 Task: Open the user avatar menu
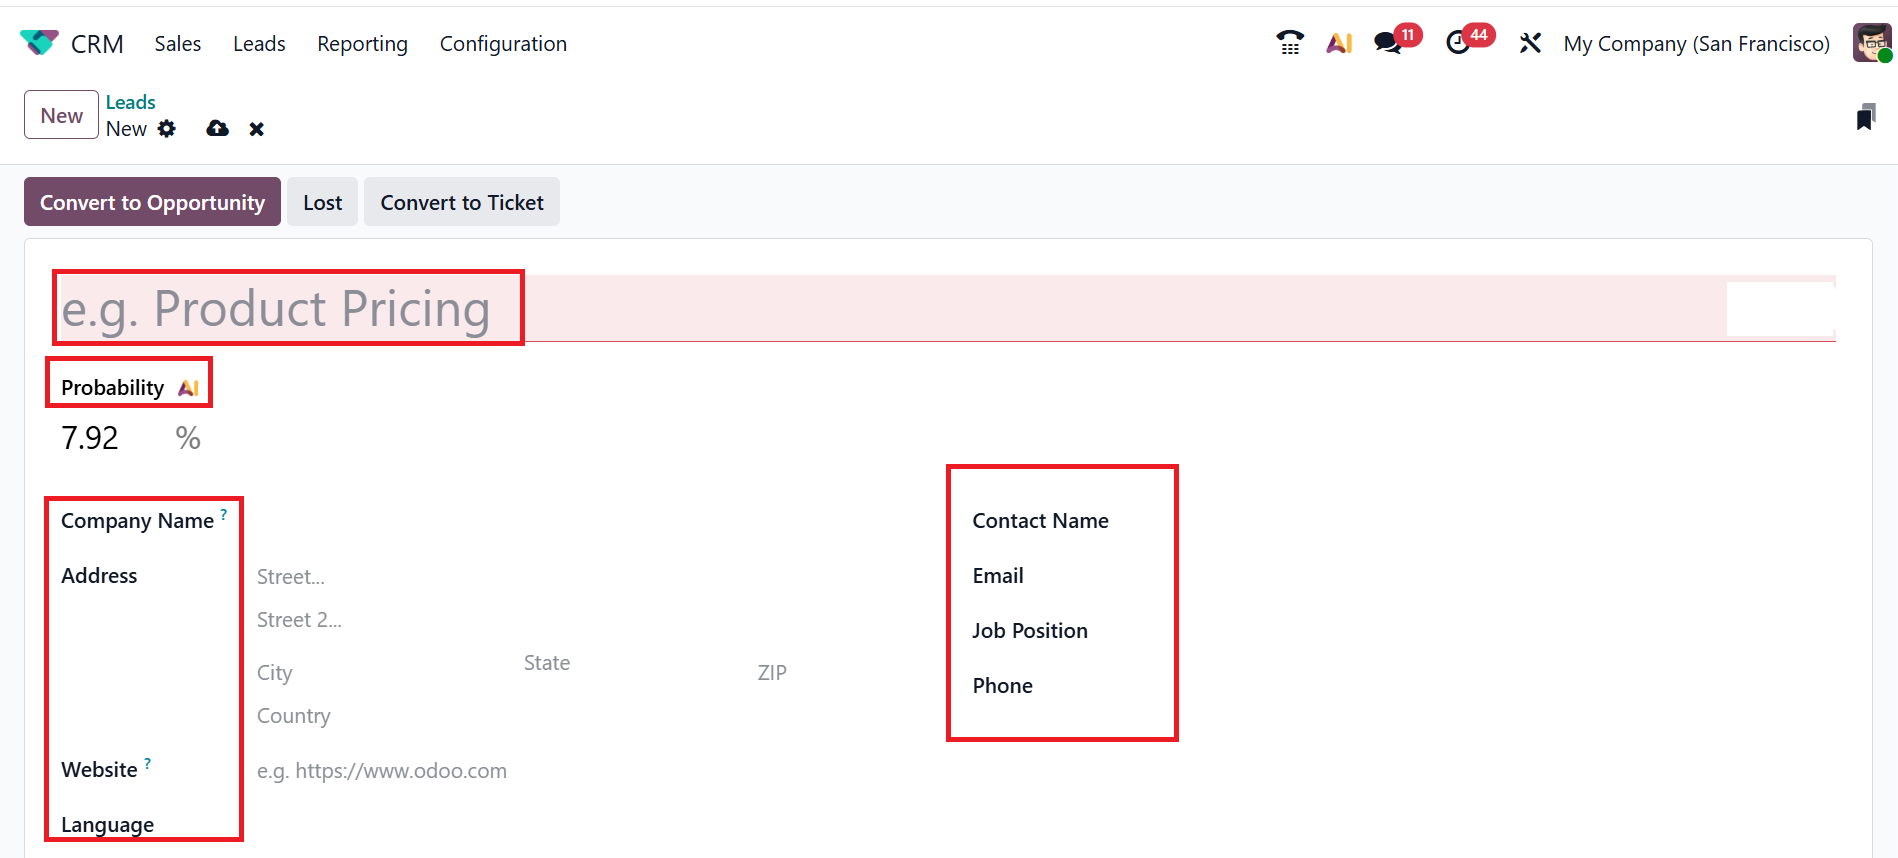pos(1871,43)
